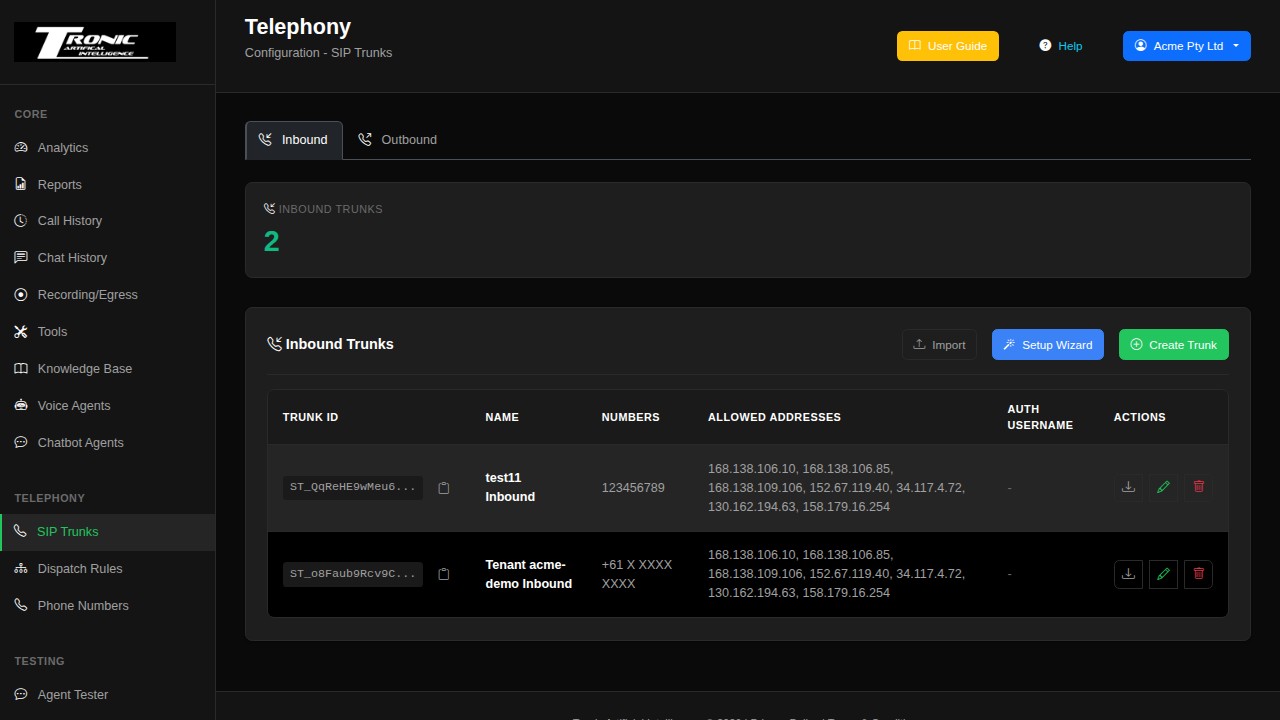The width and height of the screenshot is (1280, 720).
Task: Edit the Tenant acme-demo Inbound trunk
Action: pos(1163,574)
